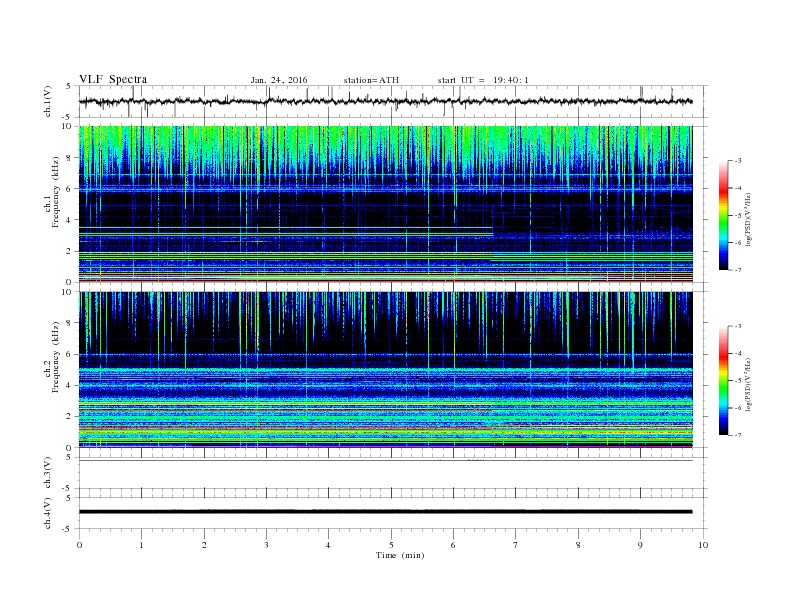The height and width of the screenshot is (612, 792).
Task: Click the lower PSD color scale bar
Action: 723,380
